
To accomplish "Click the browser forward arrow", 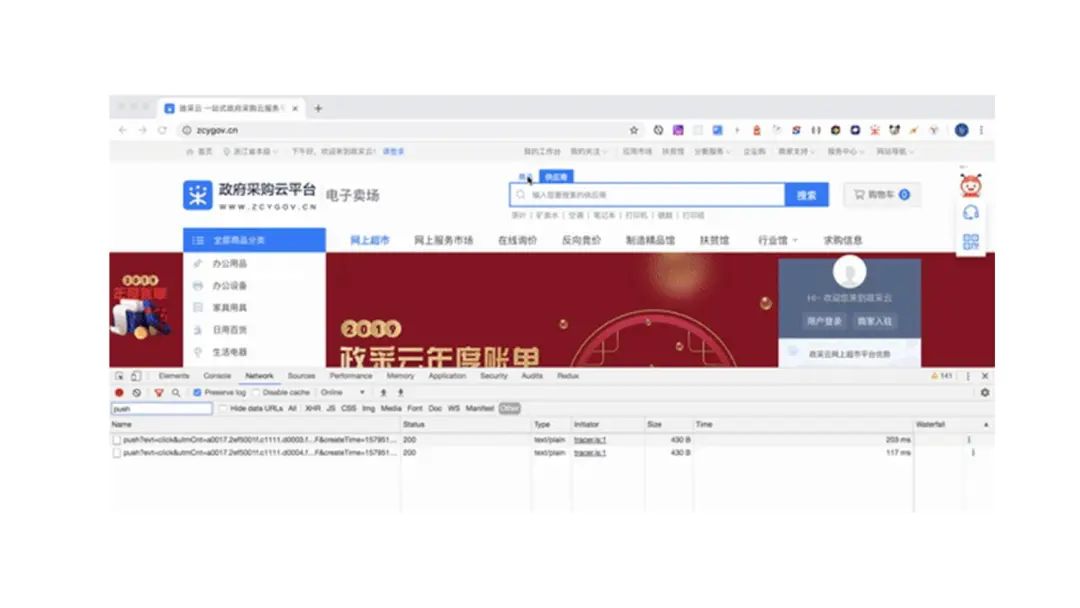I will 143,130.
